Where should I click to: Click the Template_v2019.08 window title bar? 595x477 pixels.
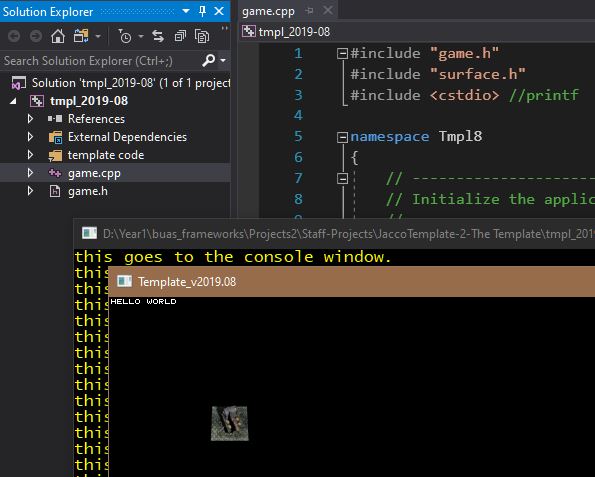tap(352, 282)
